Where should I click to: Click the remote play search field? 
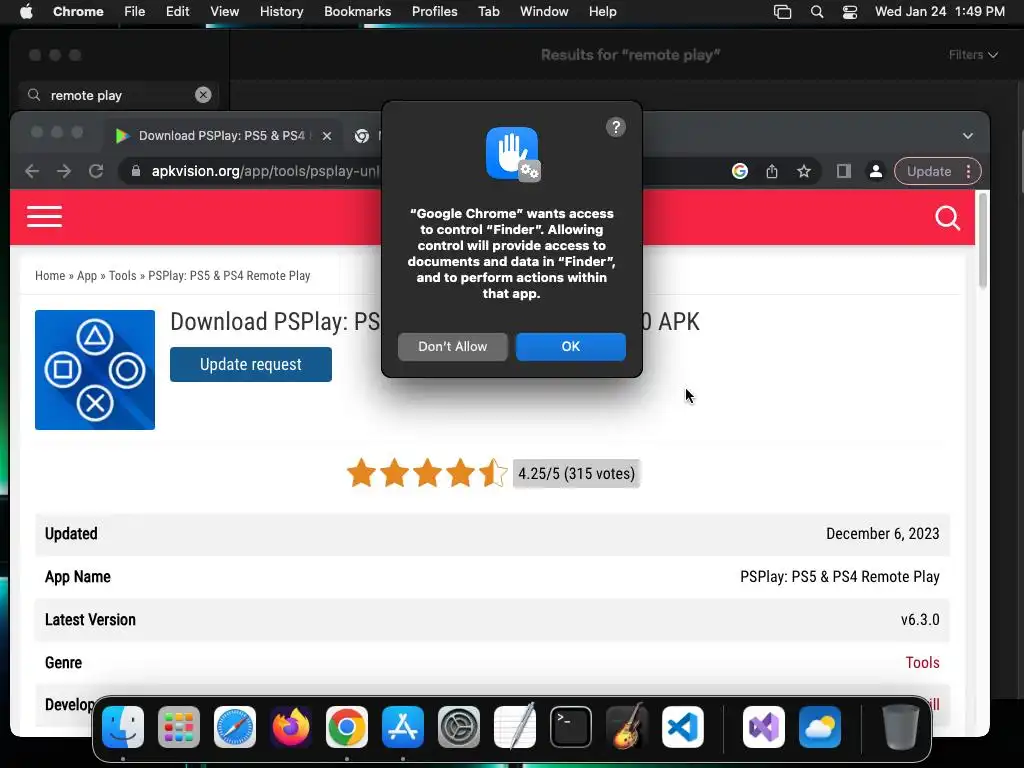[119, 95]
